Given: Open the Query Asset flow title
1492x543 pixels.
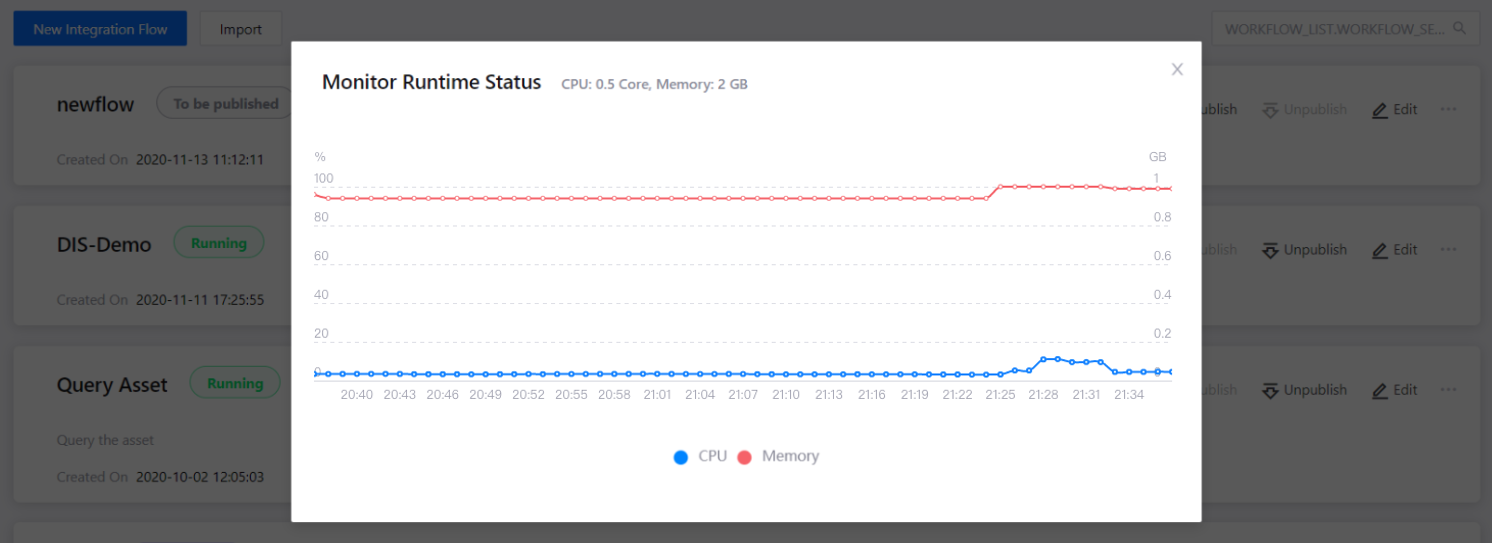Looking at the screenshot, I should click(112, 385).
